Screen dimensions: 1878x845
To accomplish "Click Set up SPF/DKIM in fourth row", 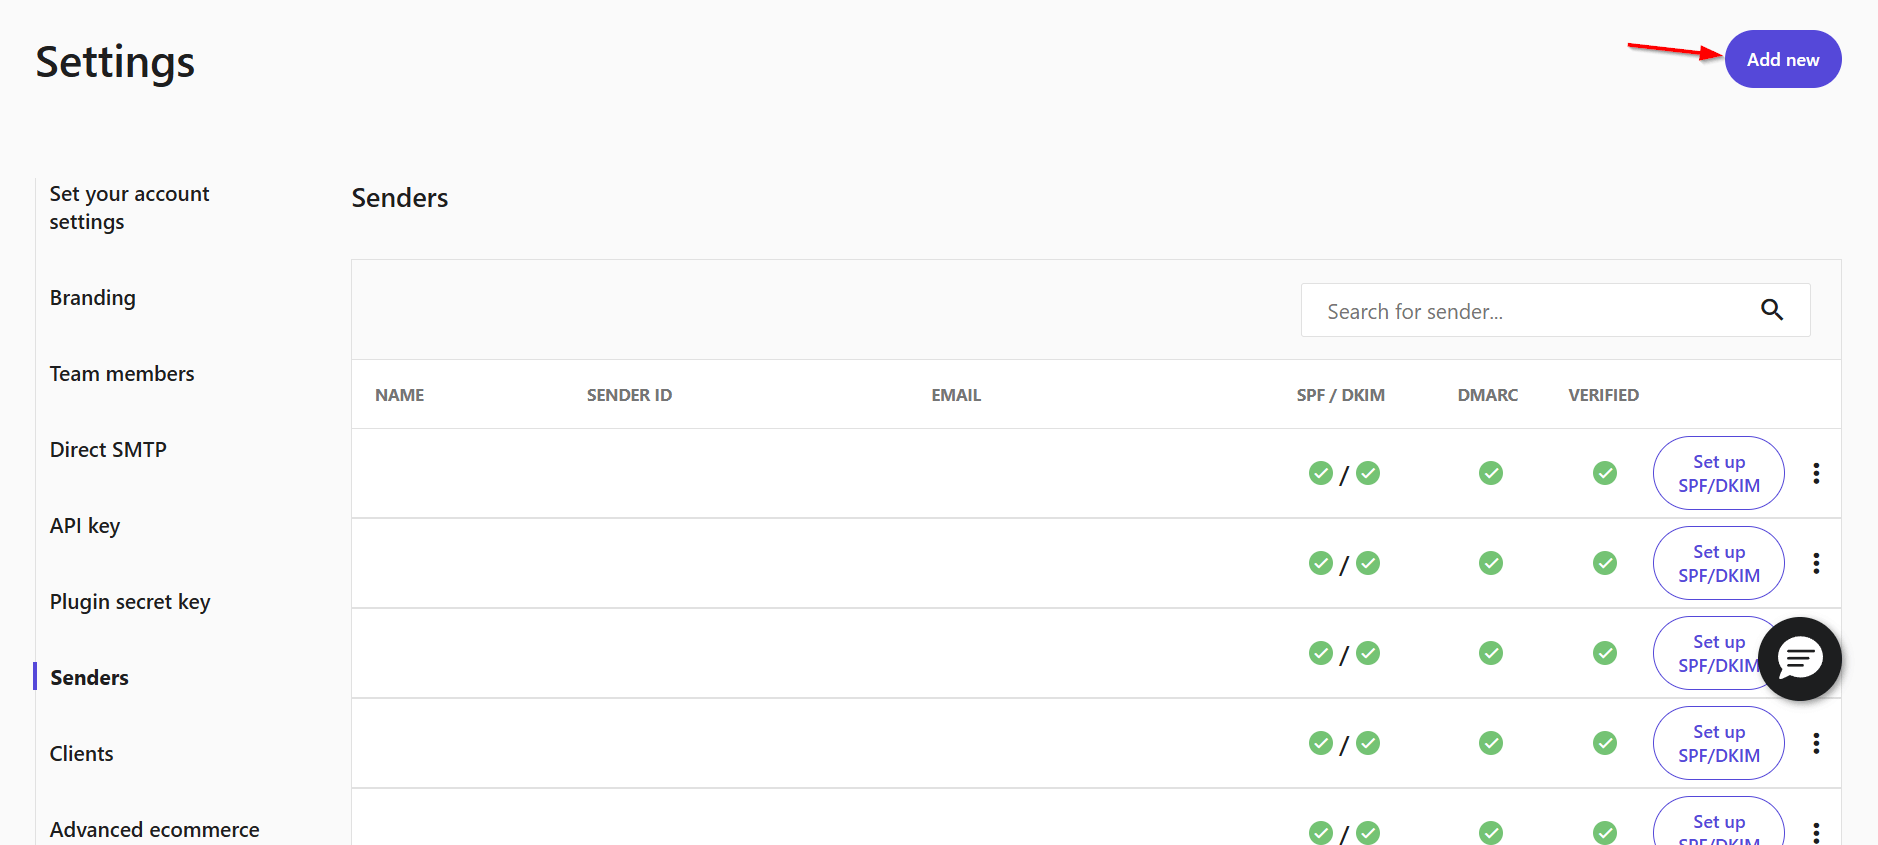I will [1719, 743].
